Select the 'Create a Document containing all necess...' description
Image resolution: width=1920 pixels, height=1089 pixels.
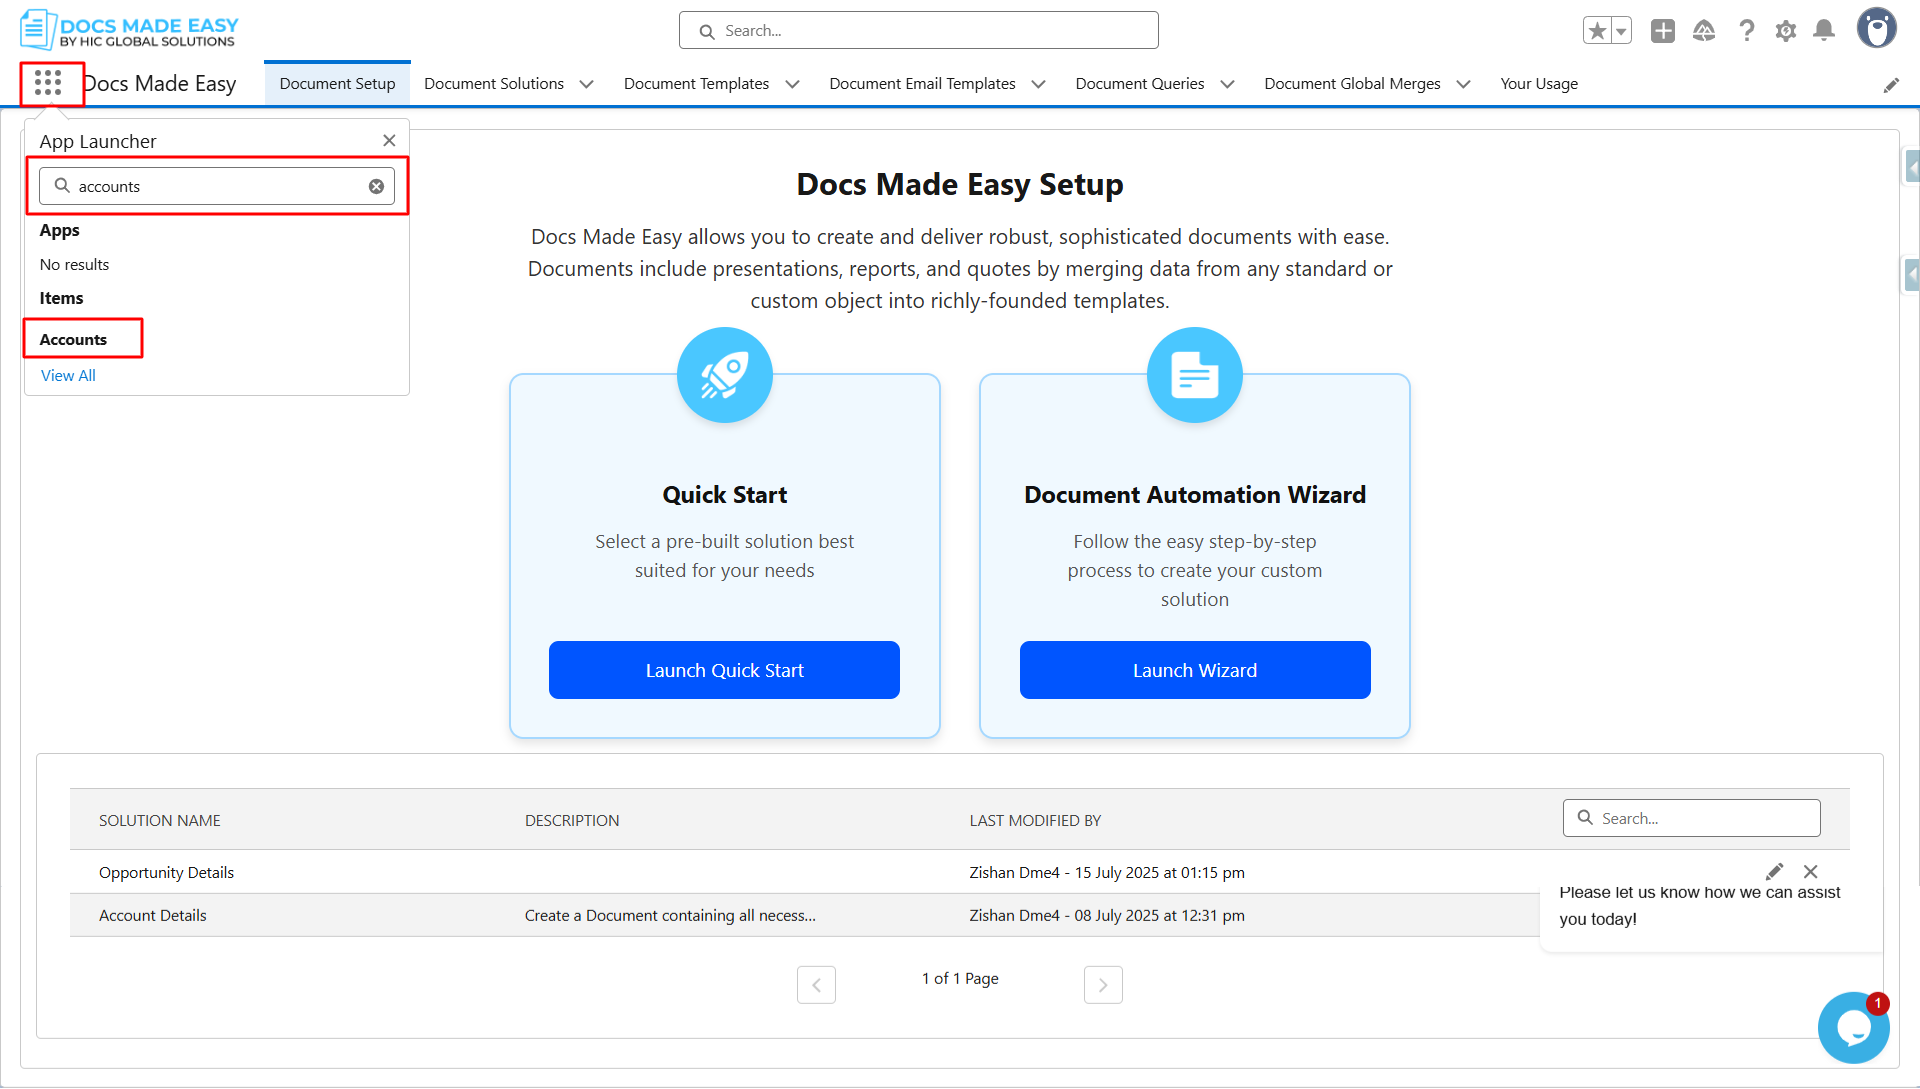pos(670,915)
